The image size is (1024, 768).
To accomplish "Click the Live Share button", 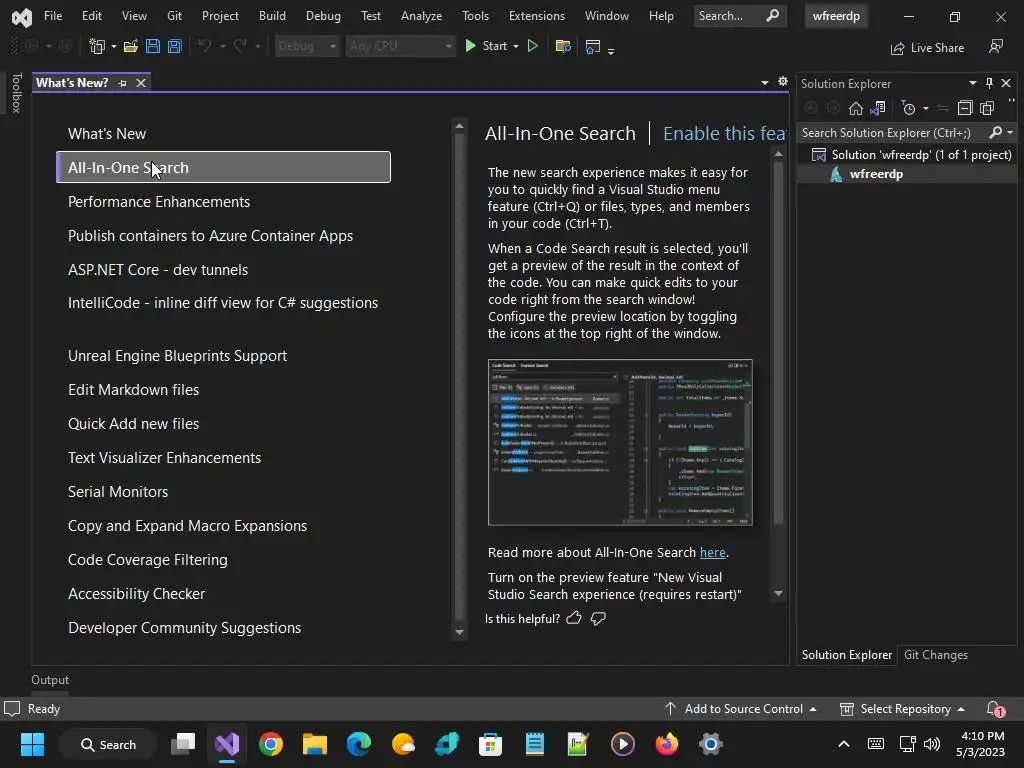I will [927, 48].
